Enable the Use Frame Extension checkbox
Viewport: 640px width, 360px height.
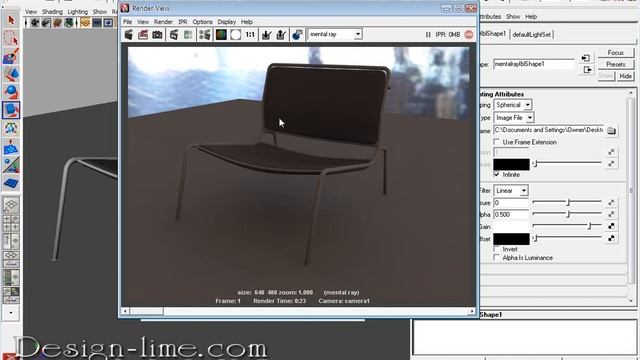[497, 142]
